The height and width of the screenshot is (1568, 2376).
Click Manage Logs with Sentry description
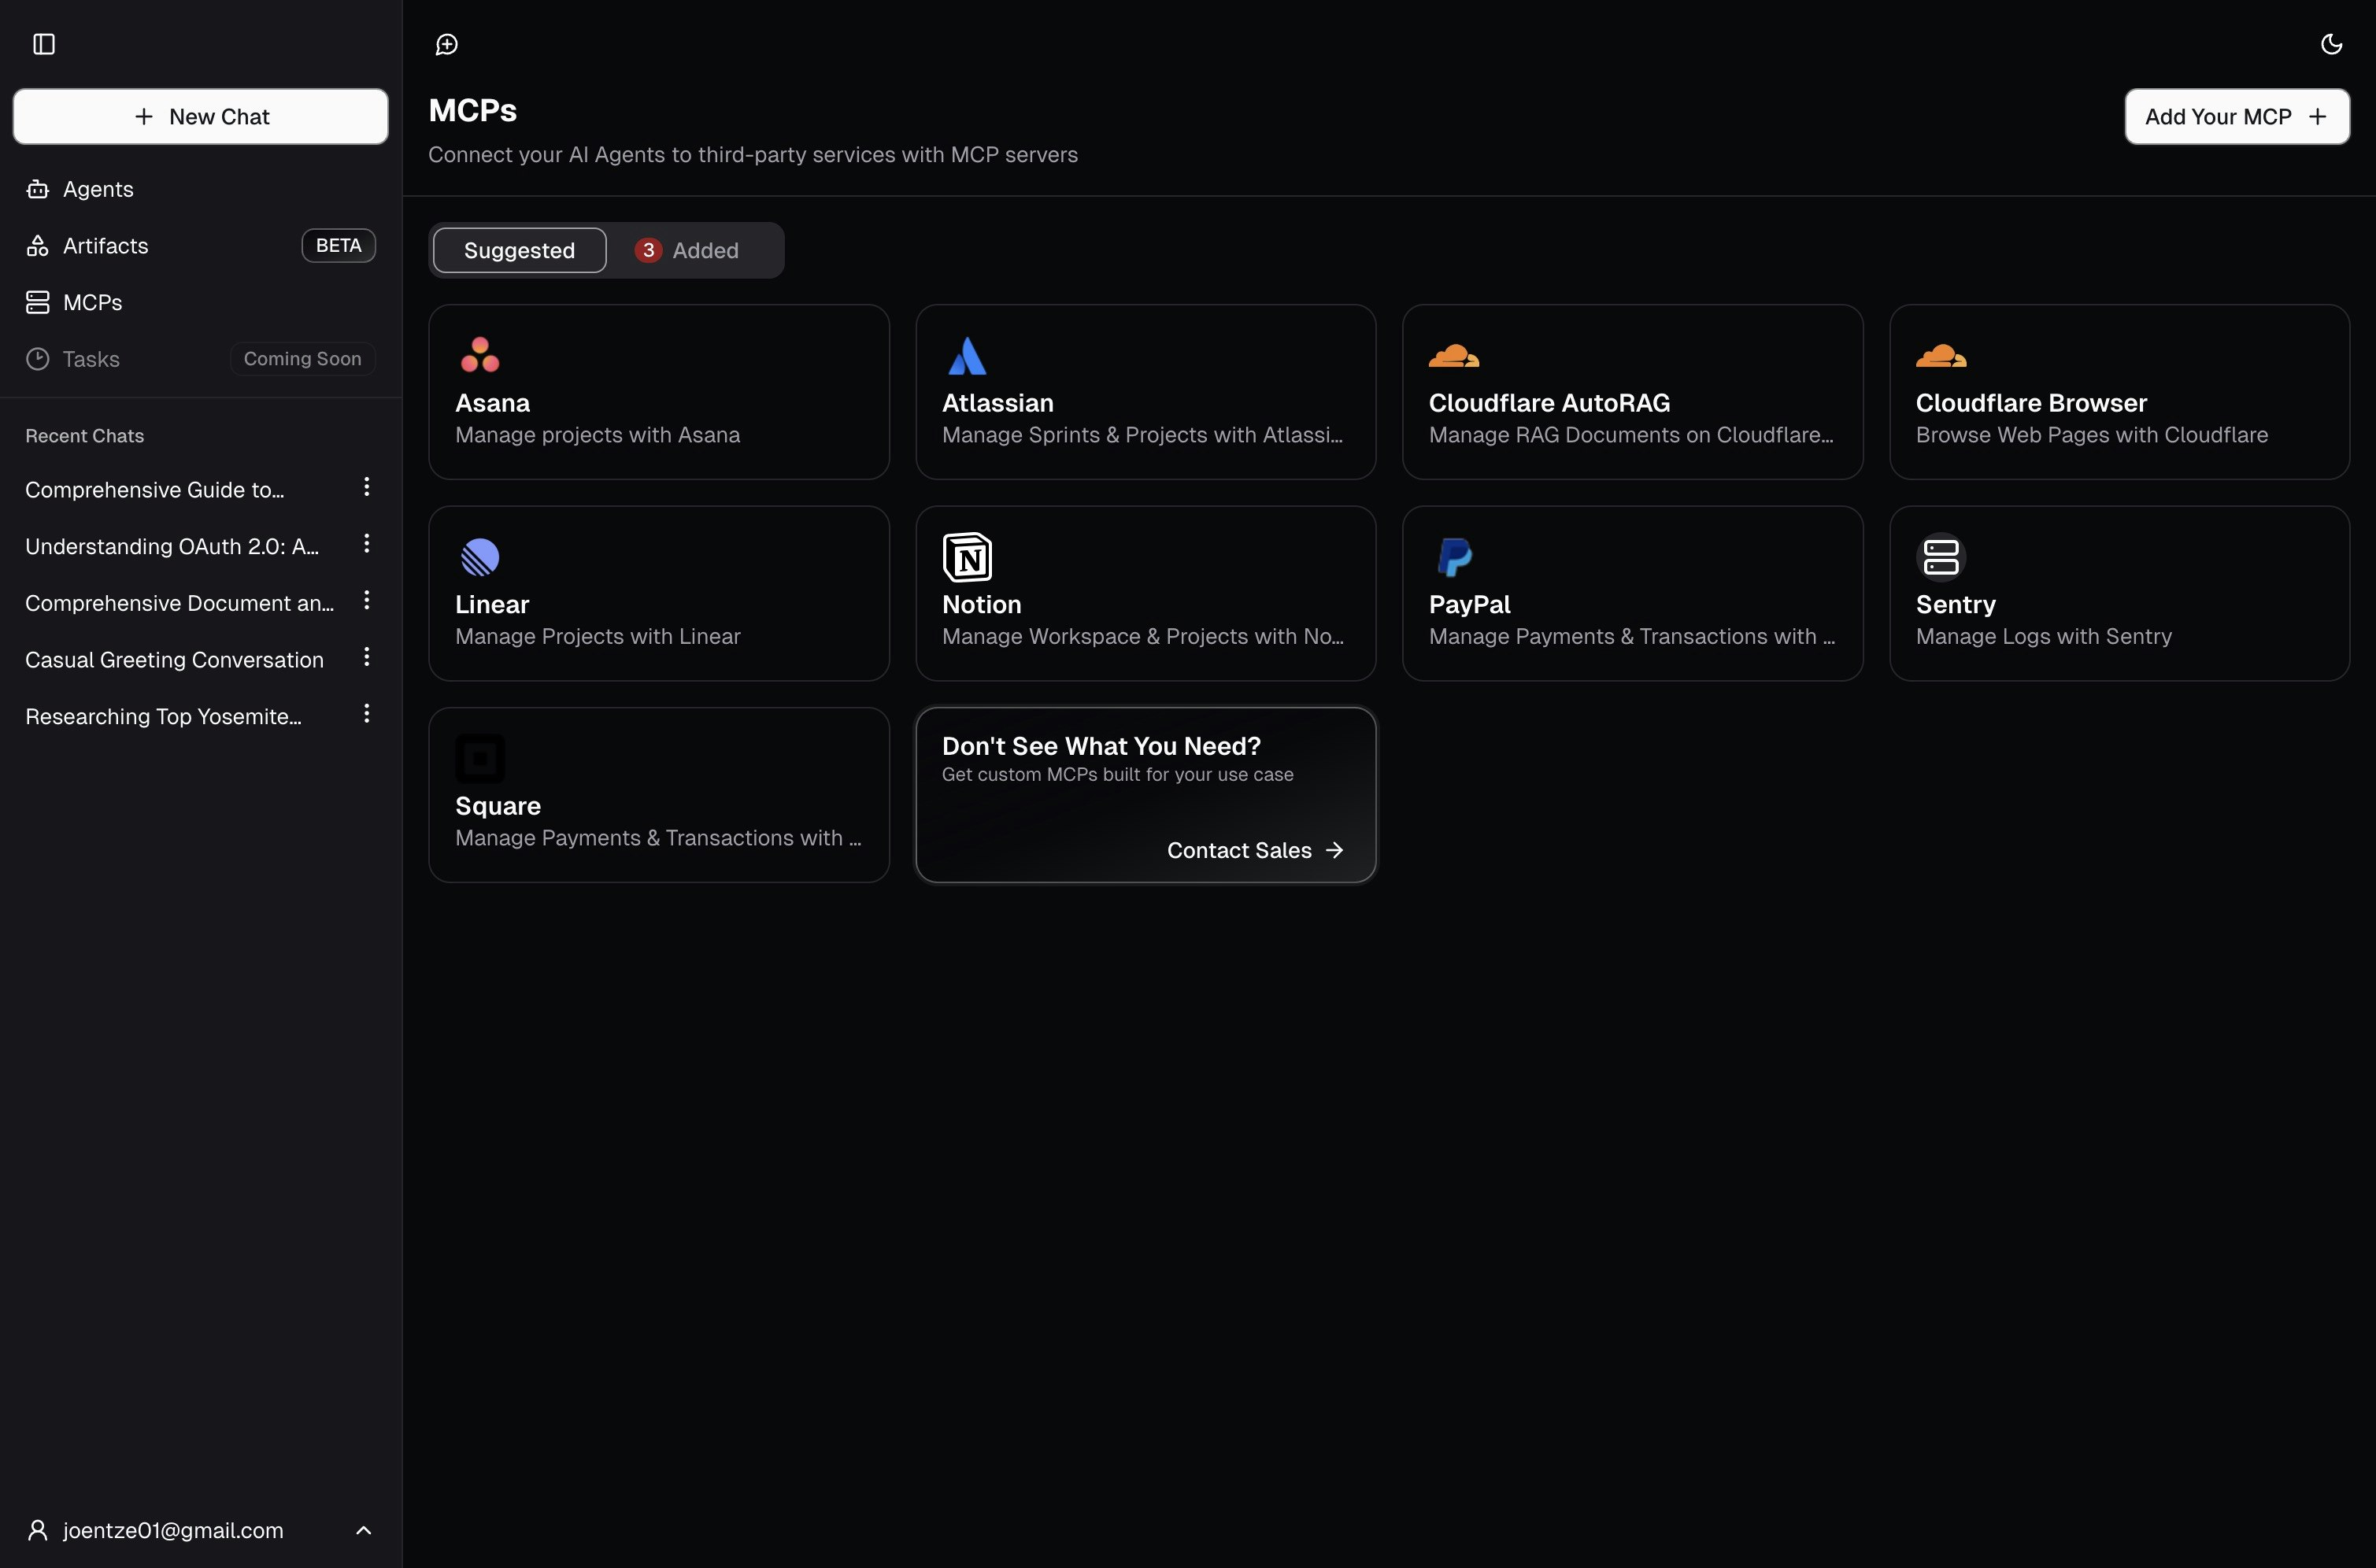[x=2043, y=636]
